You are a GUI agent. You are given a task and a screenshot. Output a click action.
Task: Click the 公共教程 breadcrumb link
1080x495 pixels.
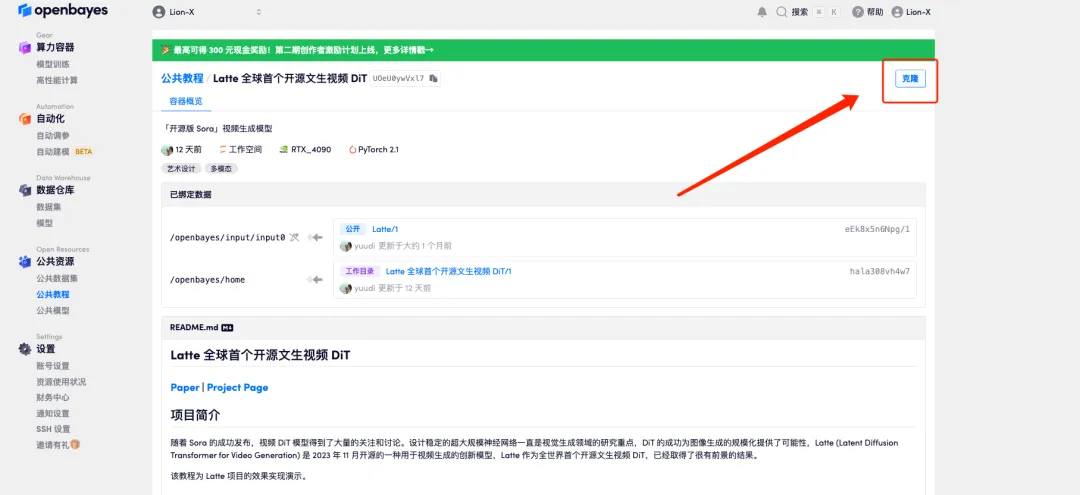[182, 78]
